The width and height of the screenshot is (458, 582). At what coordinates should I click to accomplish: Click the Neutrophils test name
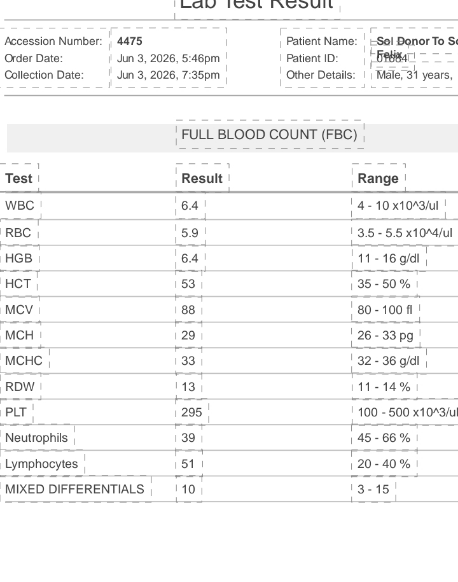pos(36,438)
